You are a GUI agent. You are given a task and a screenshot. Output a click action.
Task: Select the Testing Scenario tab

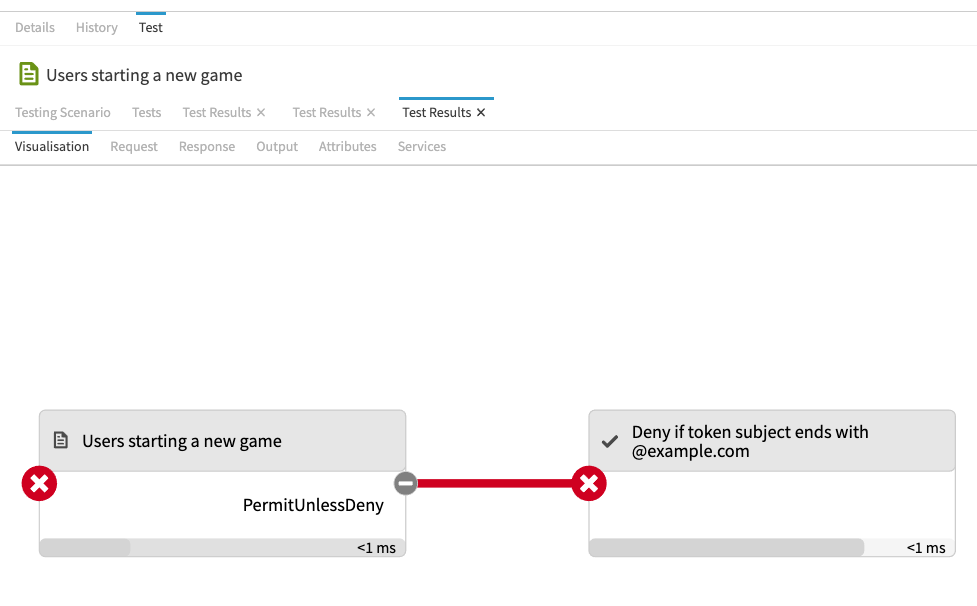pos(63,113)
